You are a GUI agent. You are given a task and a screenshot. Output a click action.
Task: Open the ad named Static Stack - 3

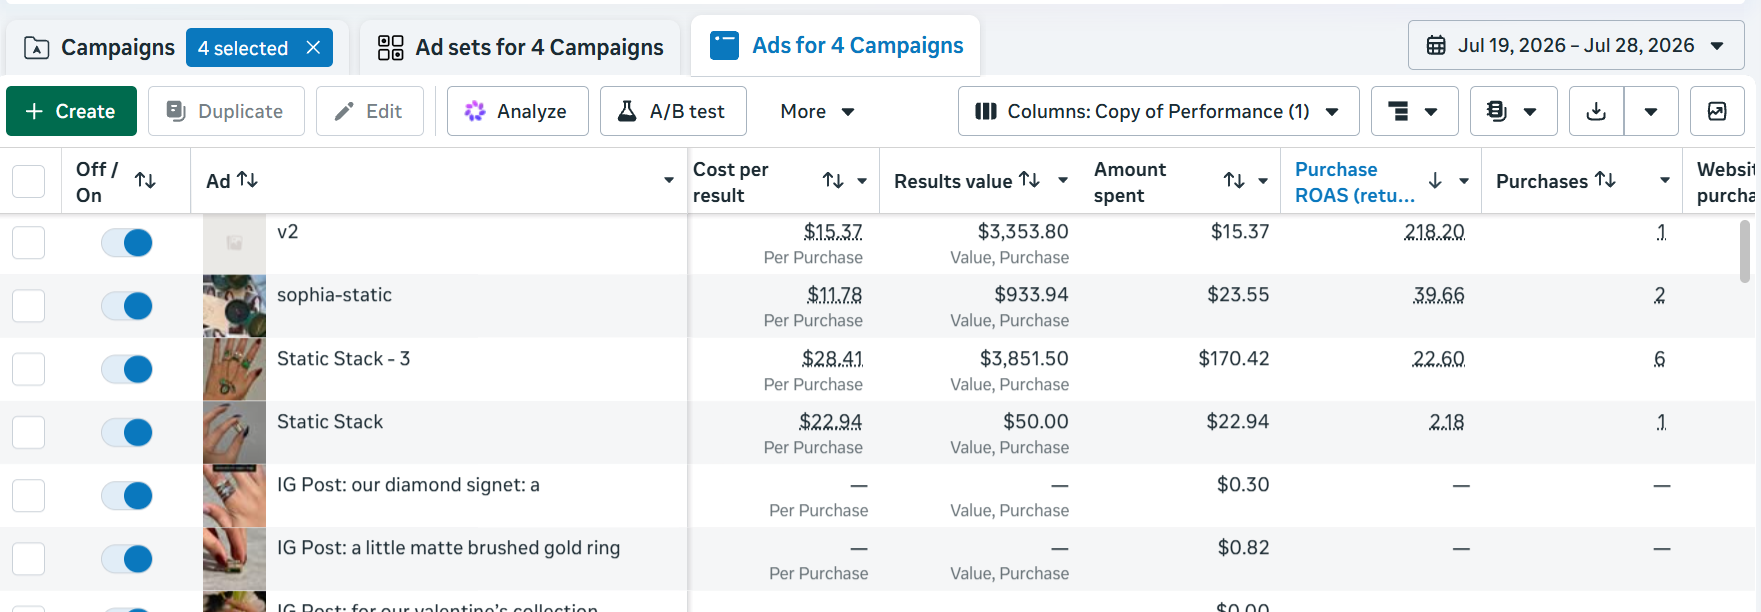click(343, 358)
